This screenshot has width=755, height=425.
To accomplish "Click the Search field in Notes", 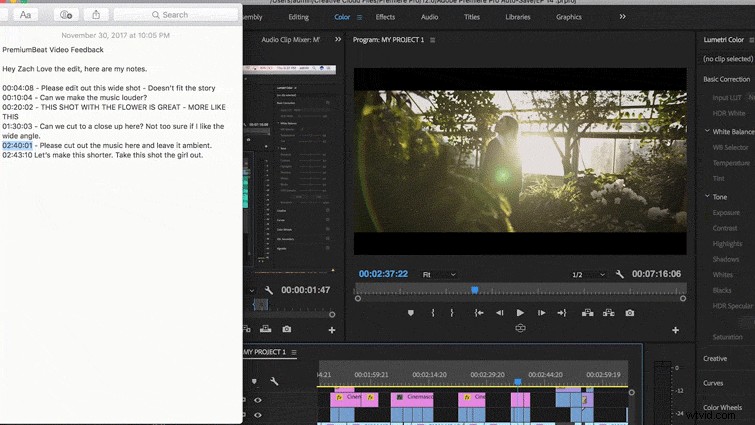I will pyautogui.click(x=175, y=15).
